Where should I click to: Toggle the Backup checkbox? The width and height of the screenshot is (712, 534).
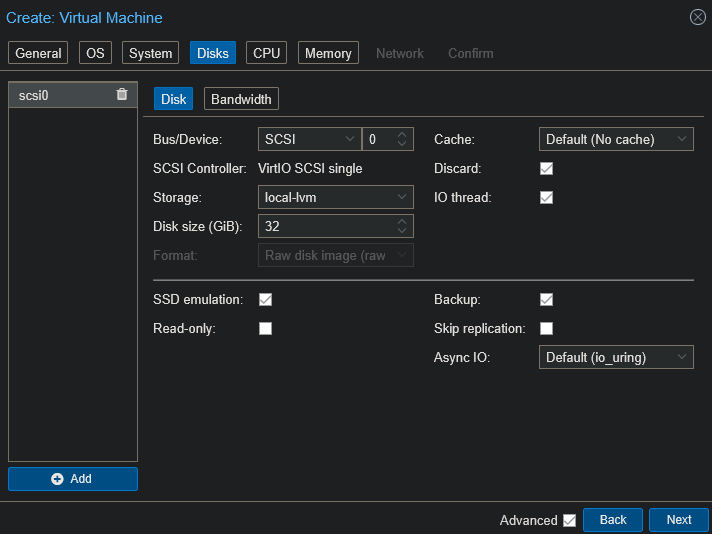pyautogui.click(x=546, y=299)
